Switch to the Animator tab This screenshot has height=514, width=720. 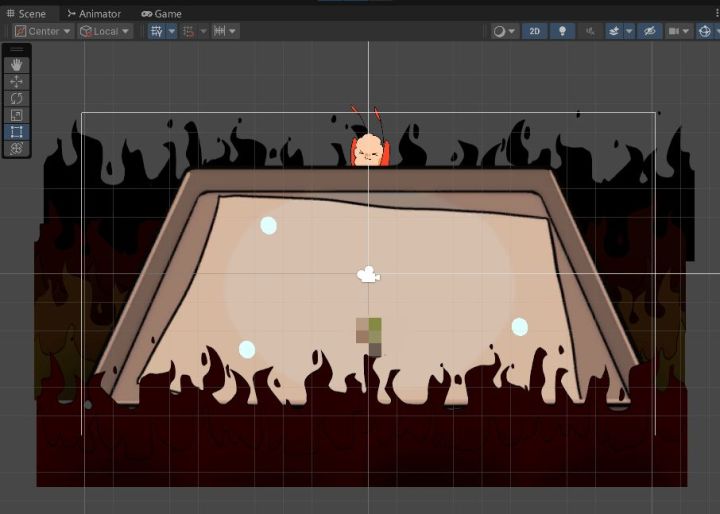pos(94,14)
